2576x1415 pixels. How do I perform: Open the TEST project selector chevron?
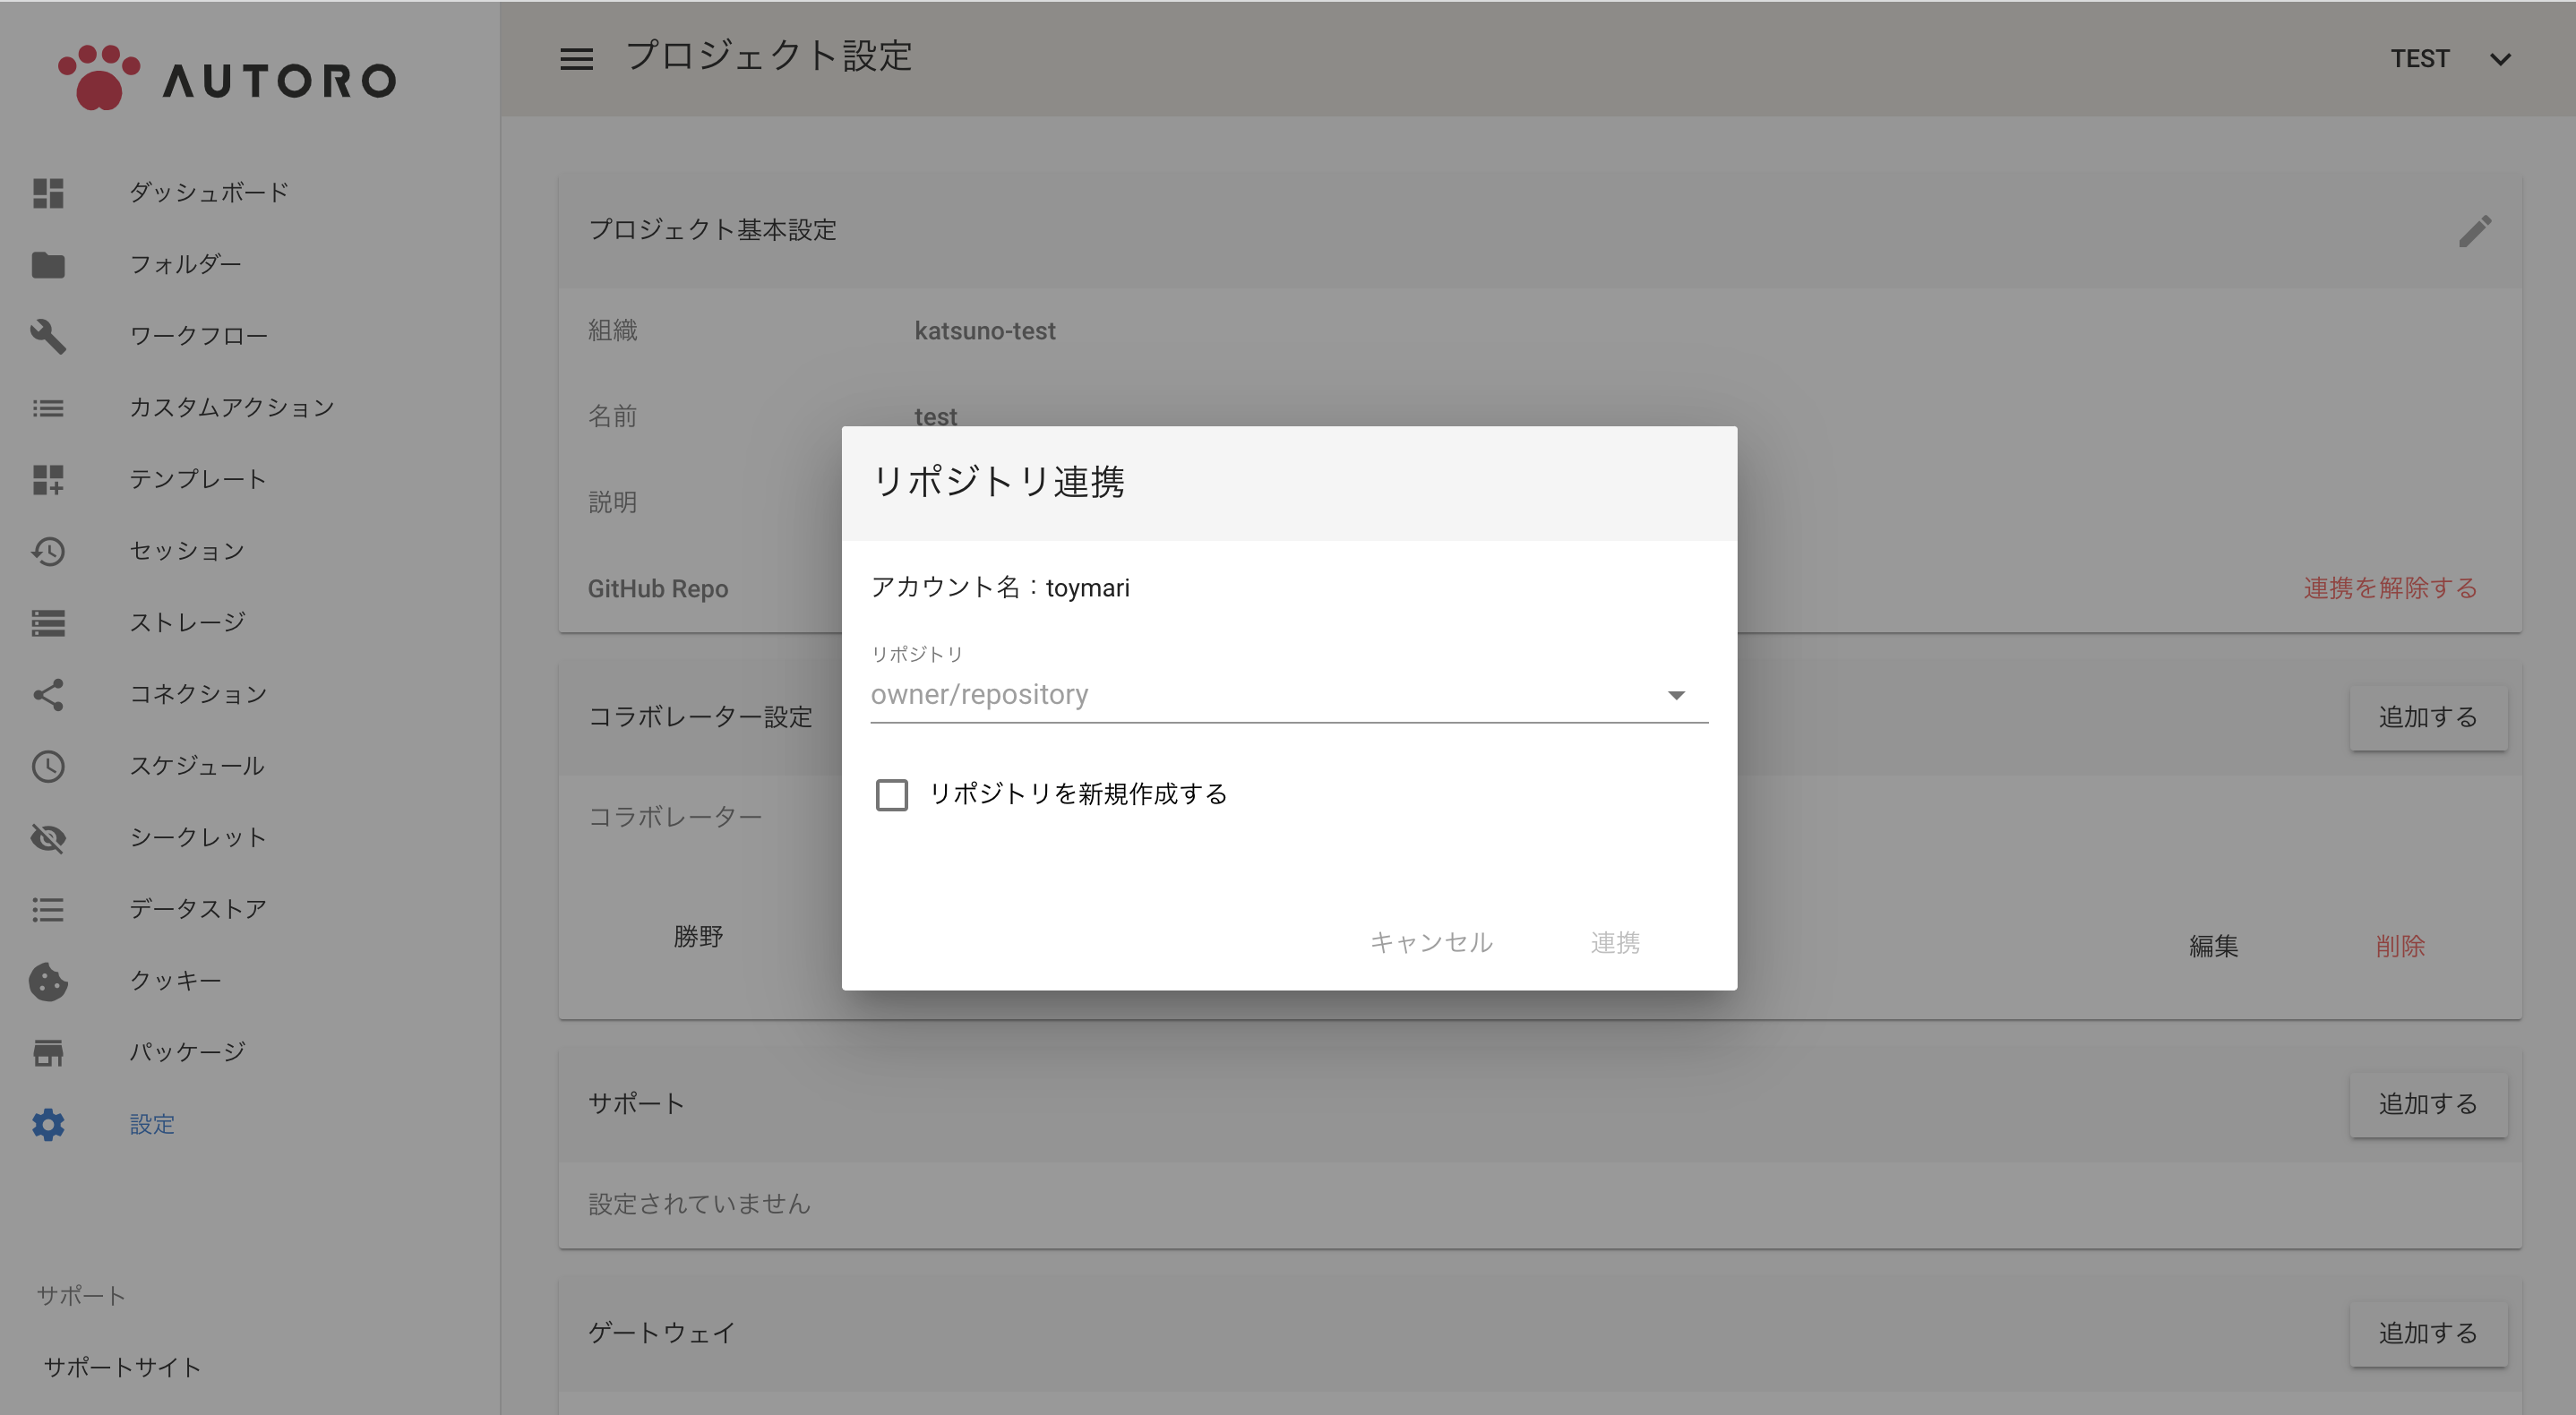coord(2500,59)
